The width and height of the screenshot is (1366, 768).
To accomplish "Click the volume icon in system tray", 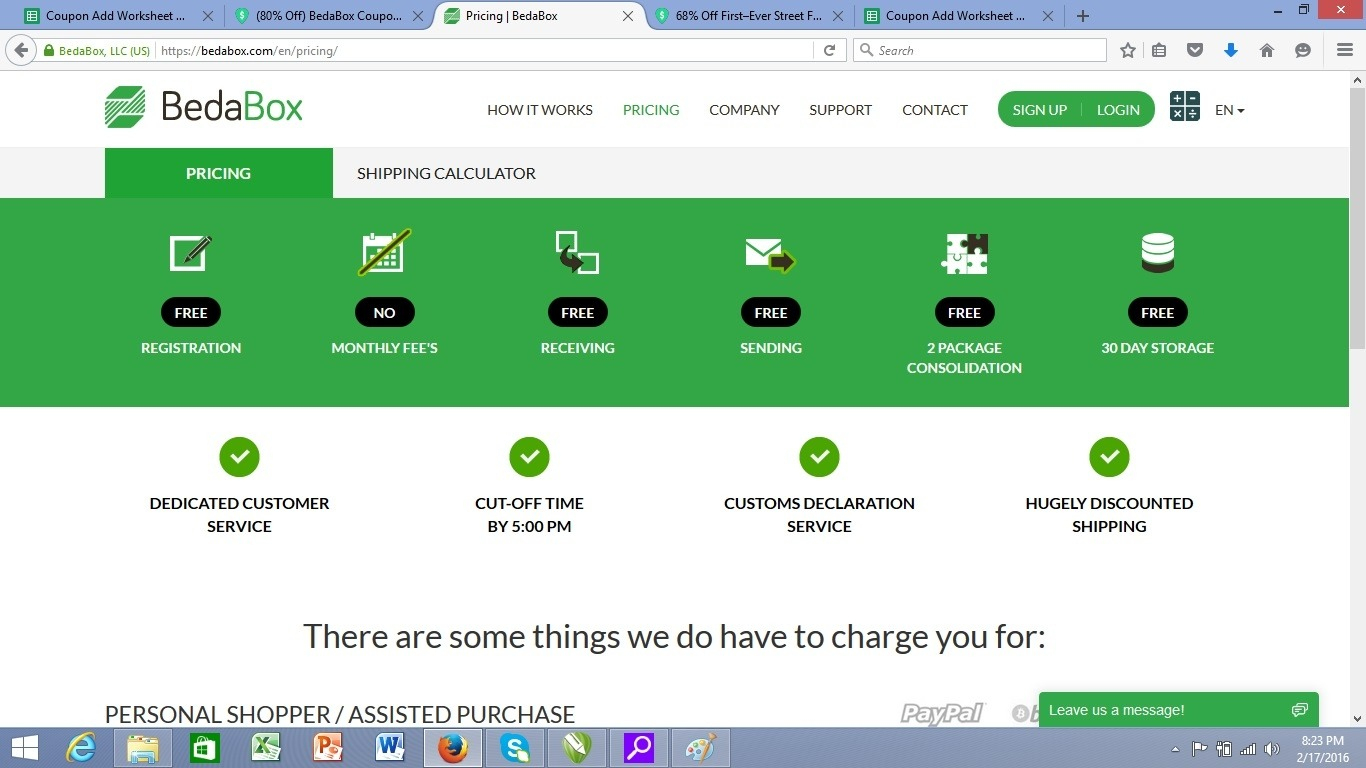I will click(1272, 749).
